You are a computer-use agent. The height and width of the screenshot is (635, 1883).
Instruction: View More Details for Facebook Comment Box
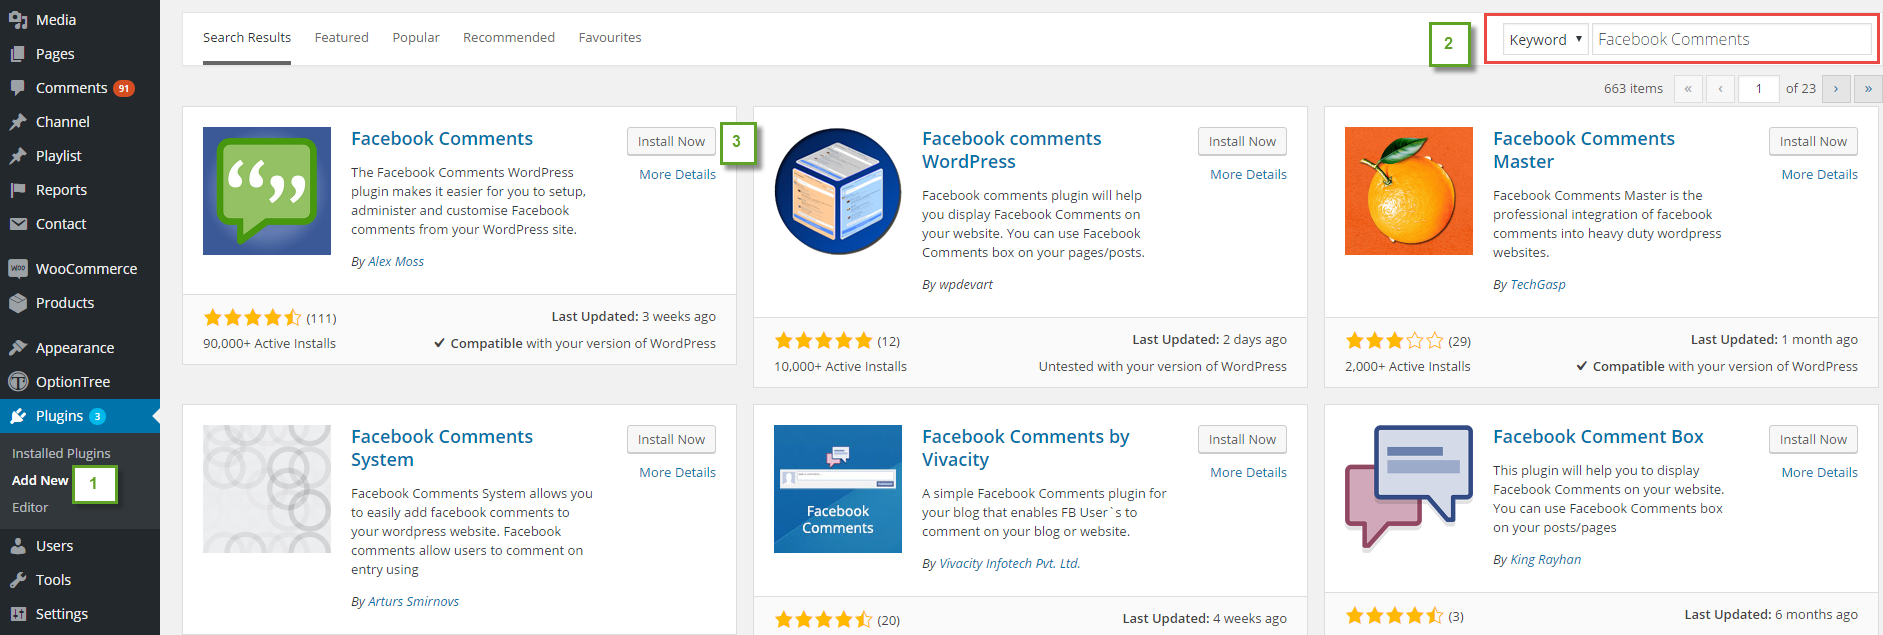[1819, 473]
